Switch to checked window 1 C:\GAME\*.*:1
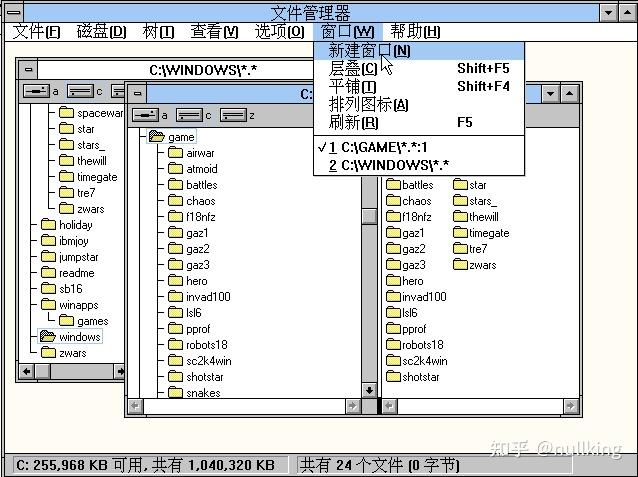 [419, 147]
